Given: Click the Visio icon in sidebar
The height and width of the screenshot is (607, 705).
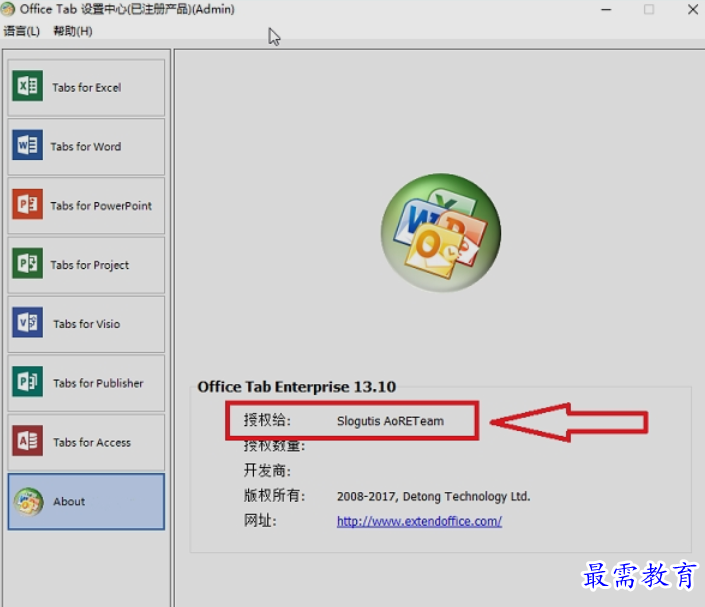Looking at the screenshot, I should coord(27,322).
